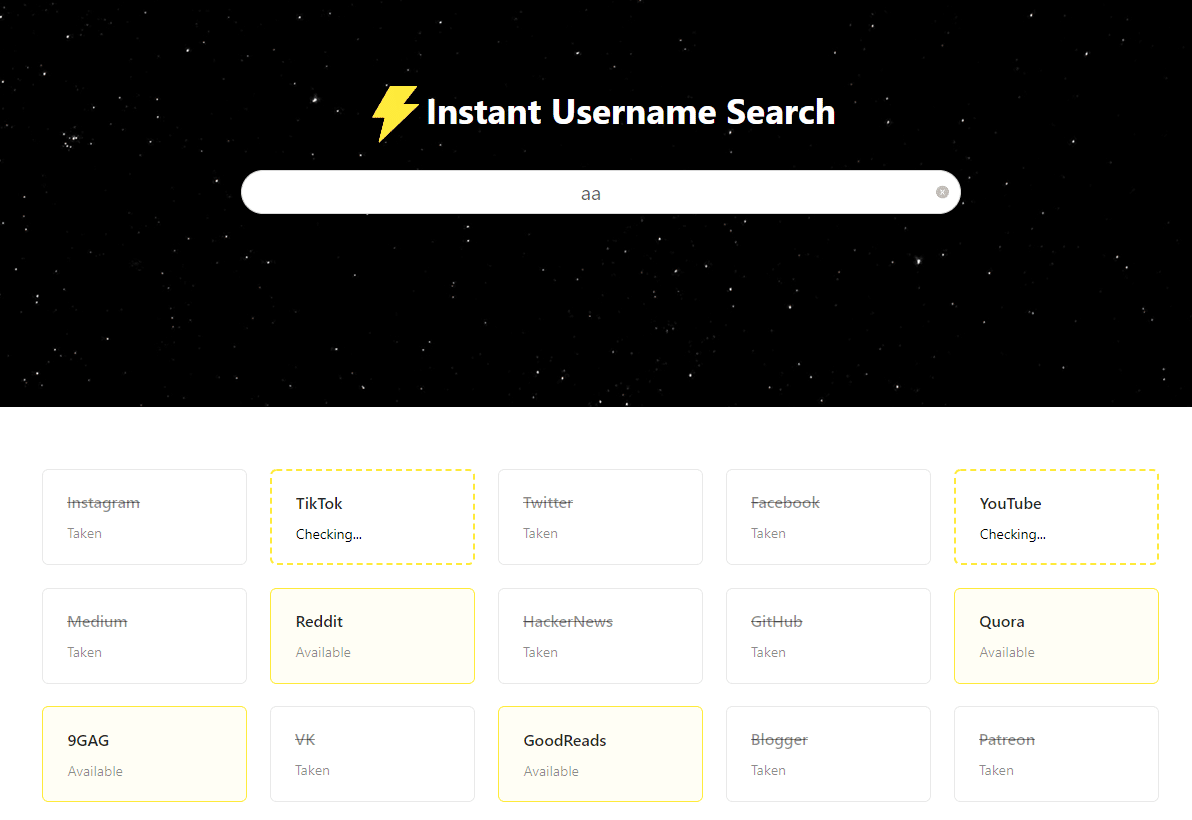Open the available 9GAG card
1192x820 pixels.
[144, 754]
